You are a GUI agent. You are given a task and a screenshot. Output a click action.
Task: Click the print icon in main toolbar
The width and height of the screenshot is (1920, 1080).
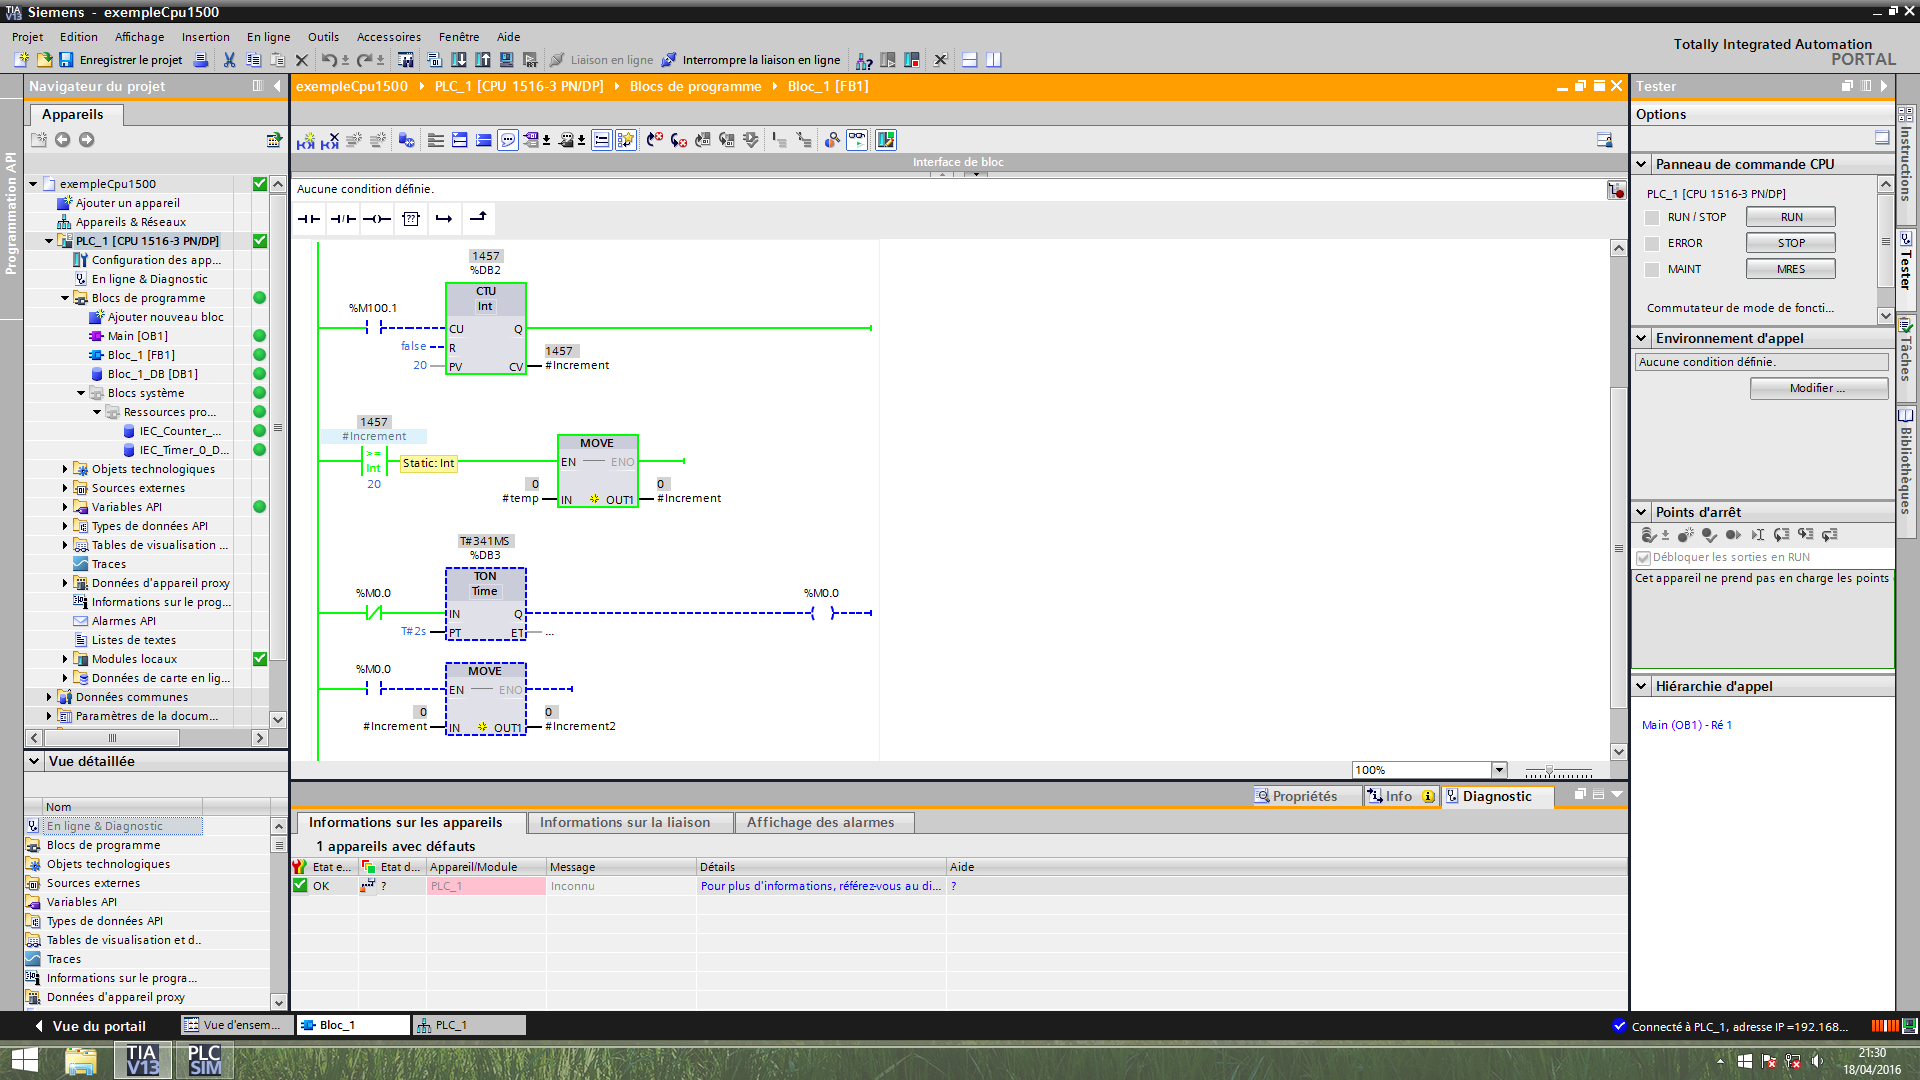click(201, 60)
